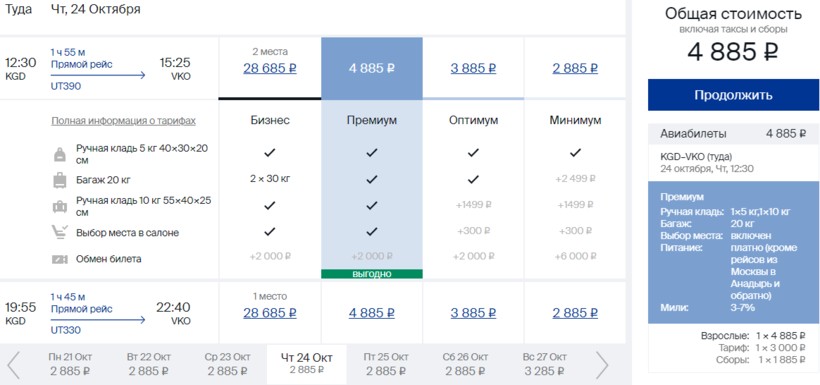The height and width of the screenshot is (385, 820).
Task: Choose Премиум 4 885 ₽ on flight UT330
Action: [372, 313]
